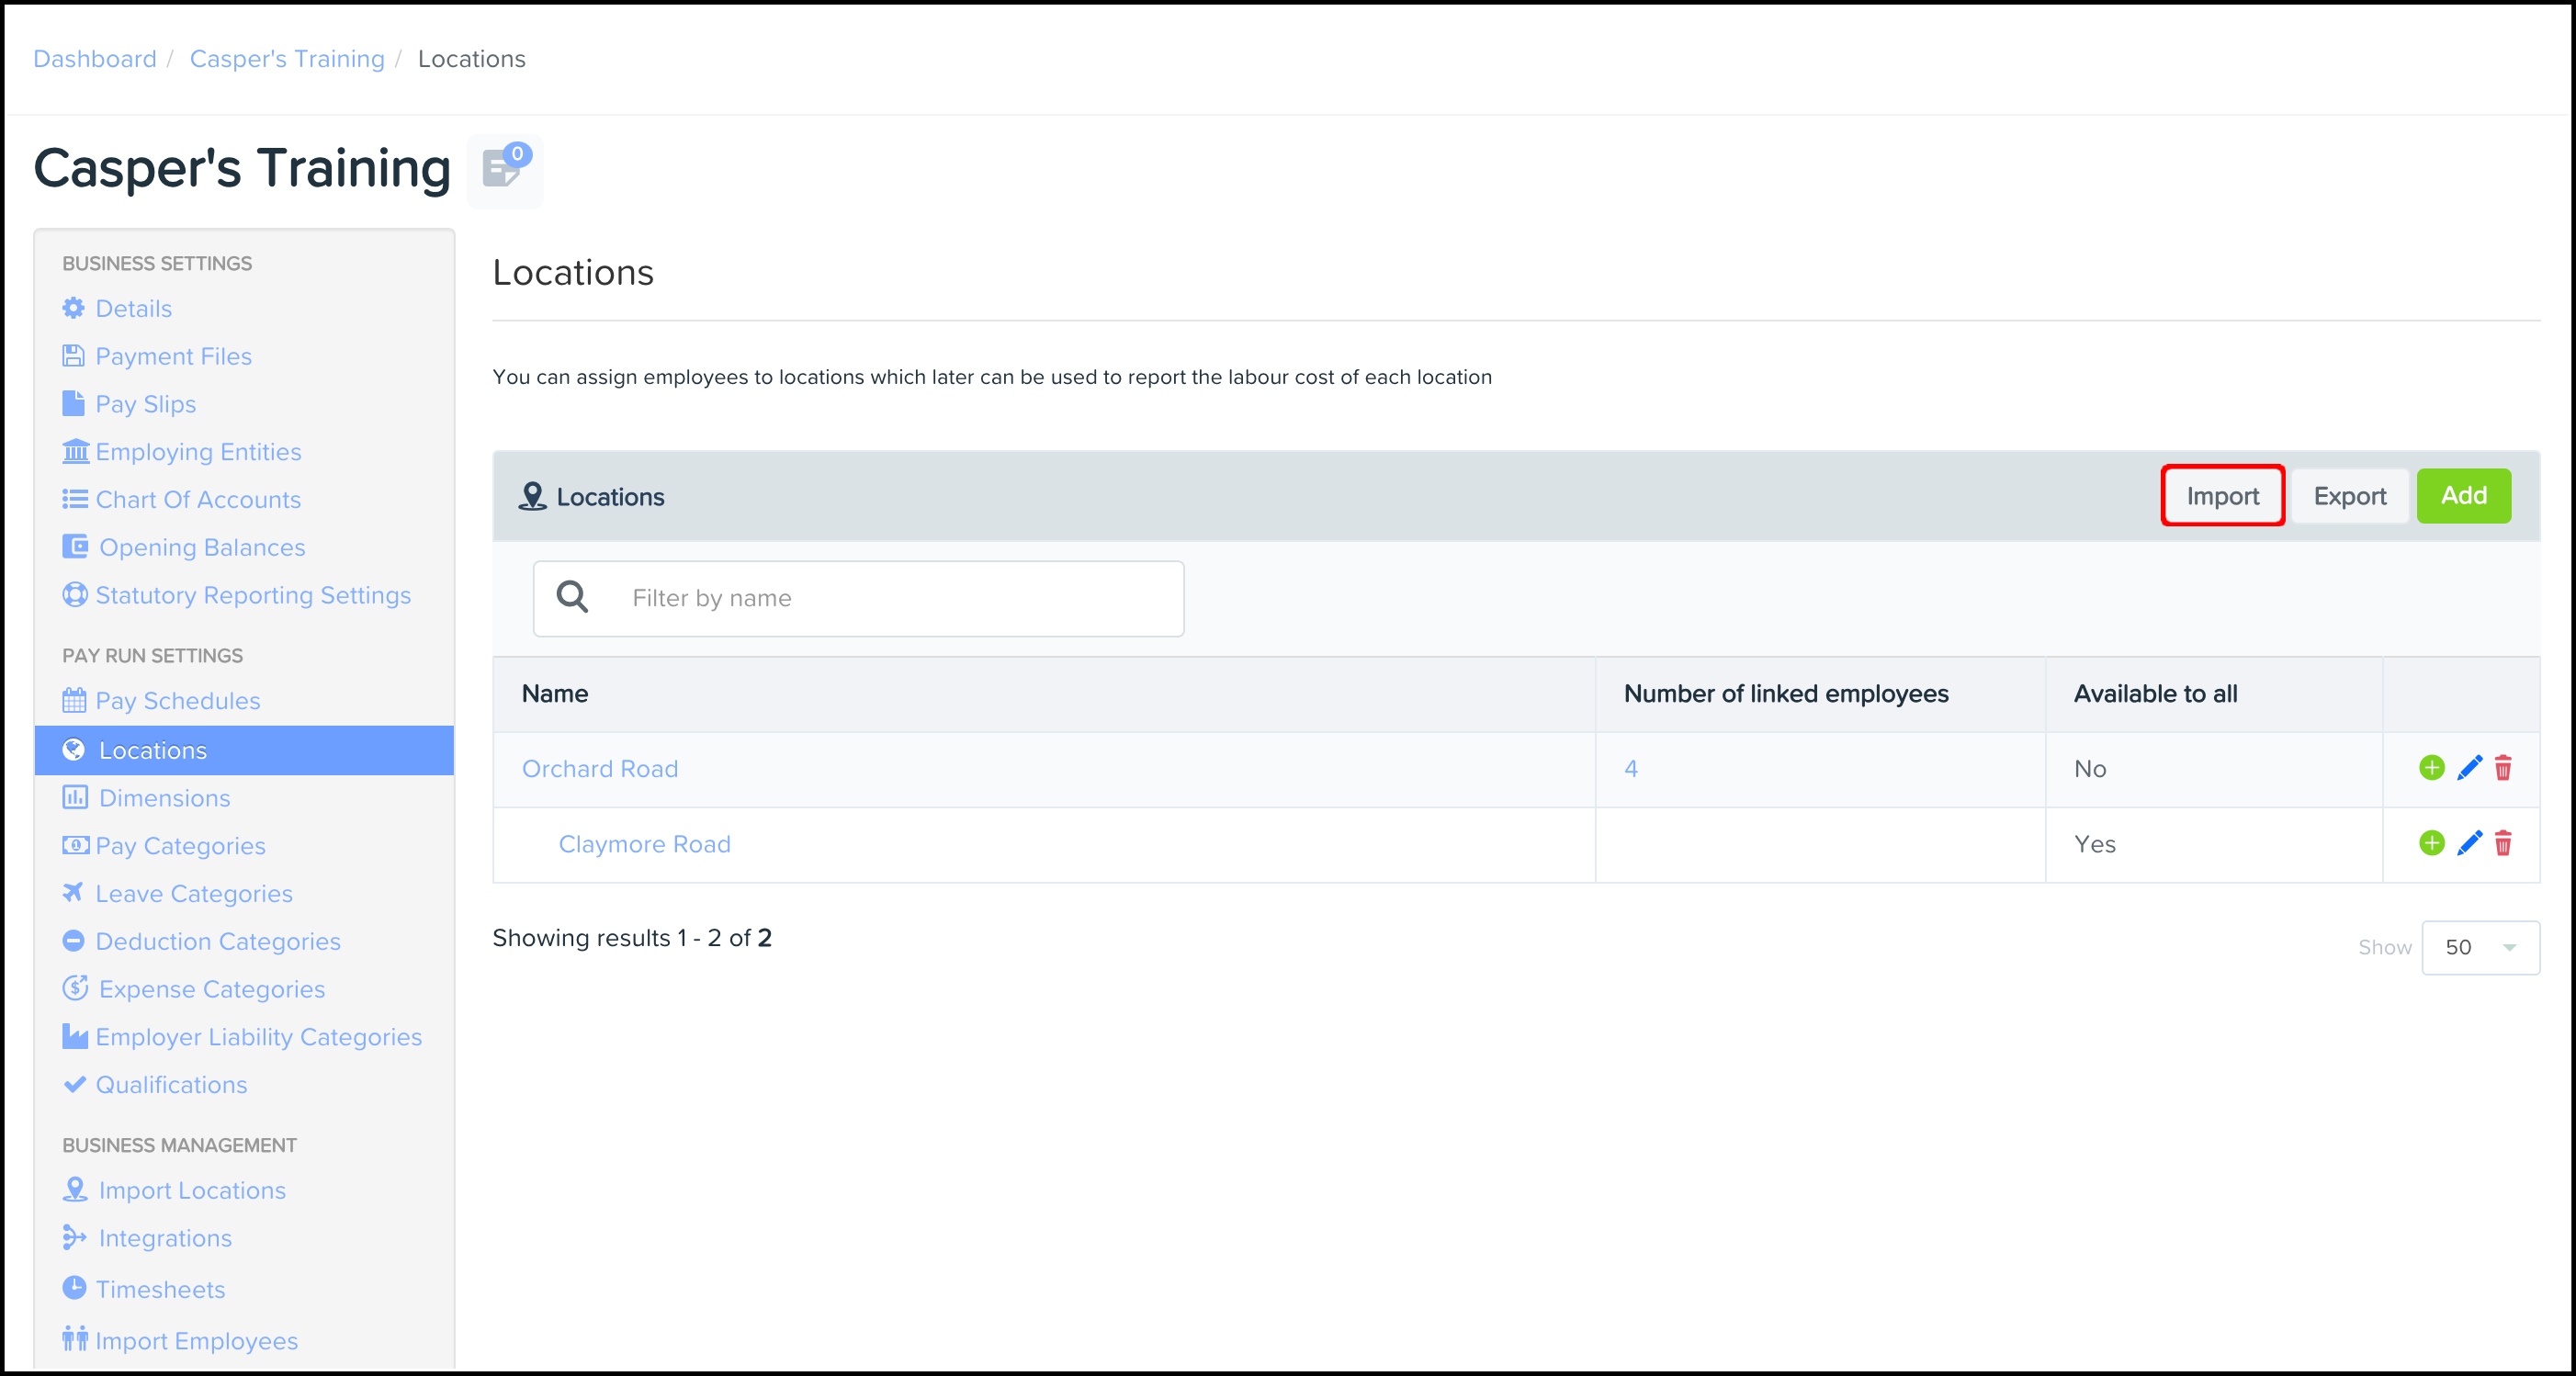This screenshot has width=2576, height=1376.
Task: Open Pay Schedules in sidebar
Action: 177,701
